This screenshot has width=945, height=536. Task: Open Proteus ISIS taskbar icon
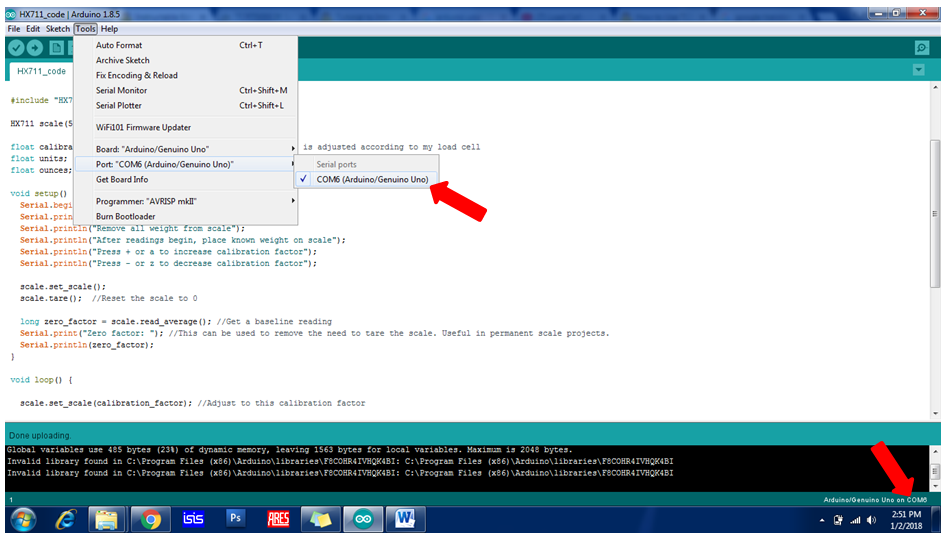pos(193,519)
